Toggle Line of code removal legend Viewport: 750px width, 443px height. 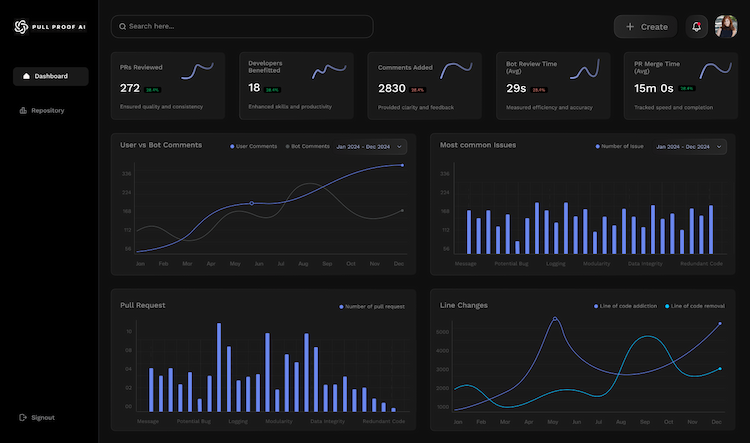click(x=692, y=305)
